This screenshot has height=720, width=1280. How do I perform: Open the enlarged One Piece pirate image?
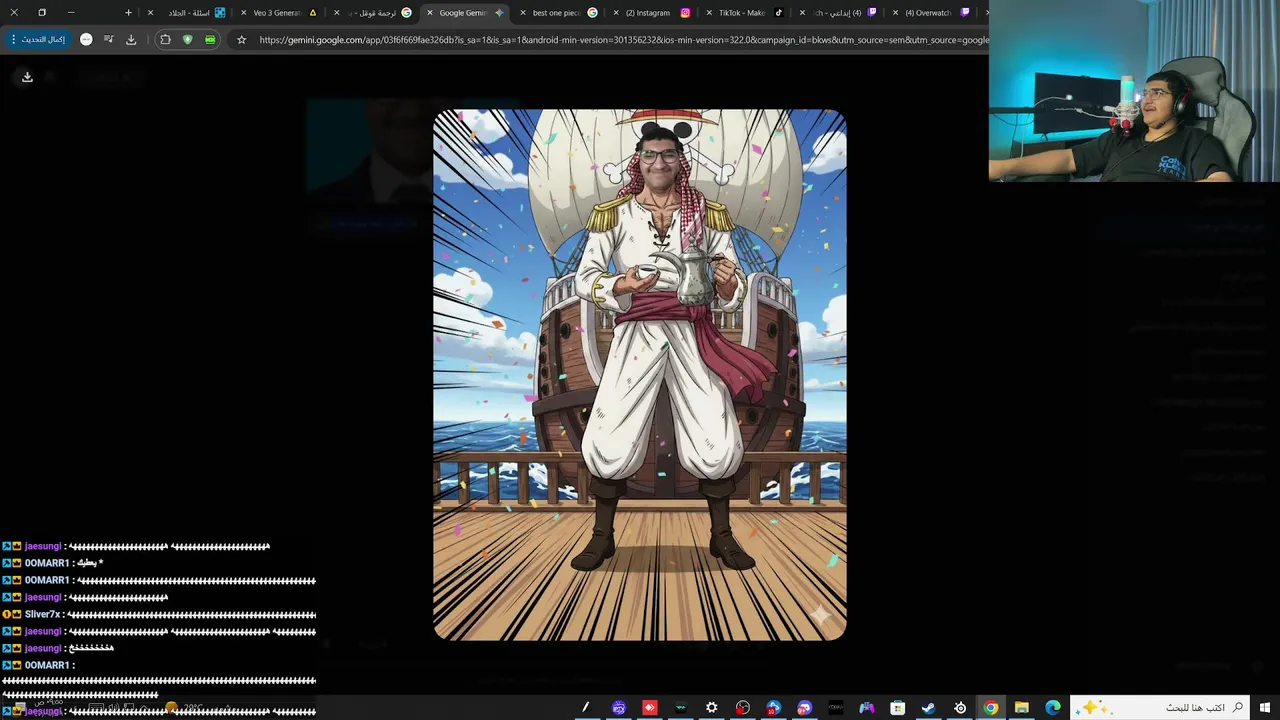pos(640,374)
